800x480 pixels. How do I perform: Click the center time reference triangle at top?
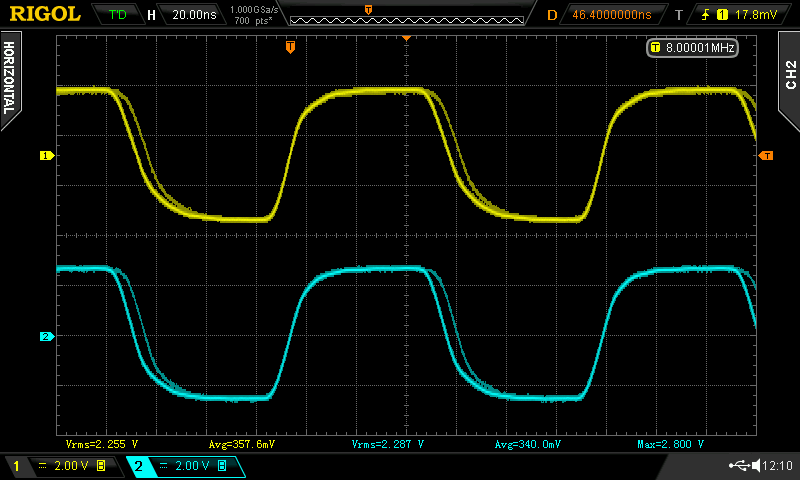(407, 38)
